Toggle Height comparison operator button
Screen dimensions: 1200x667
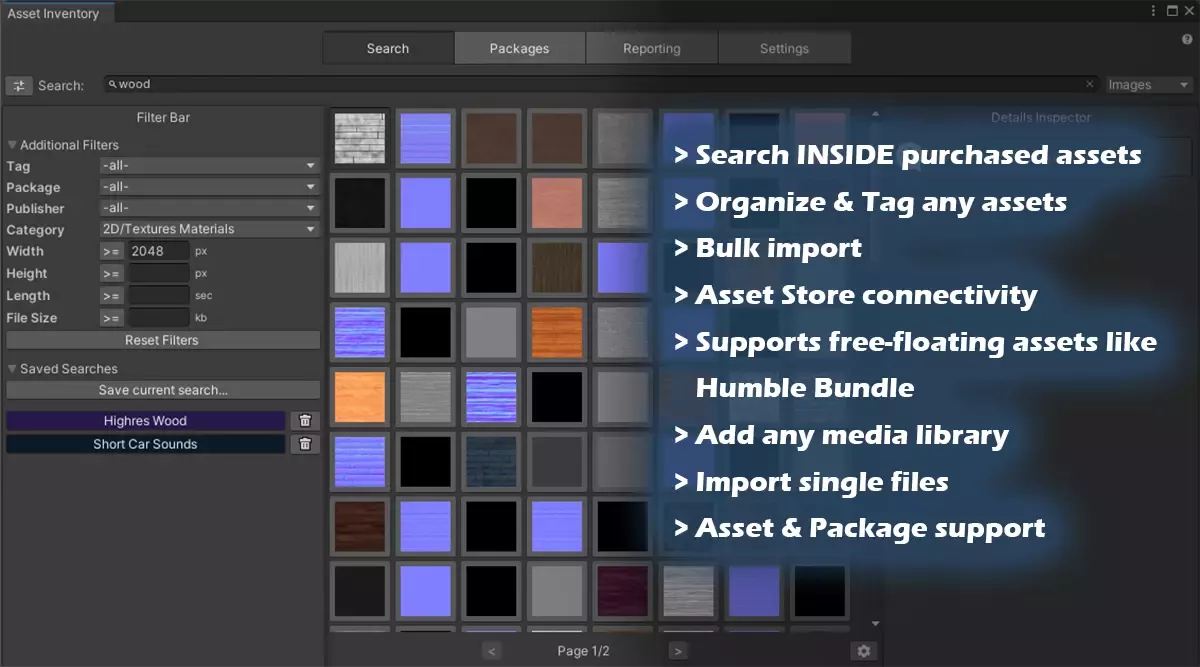pos(111,274)
